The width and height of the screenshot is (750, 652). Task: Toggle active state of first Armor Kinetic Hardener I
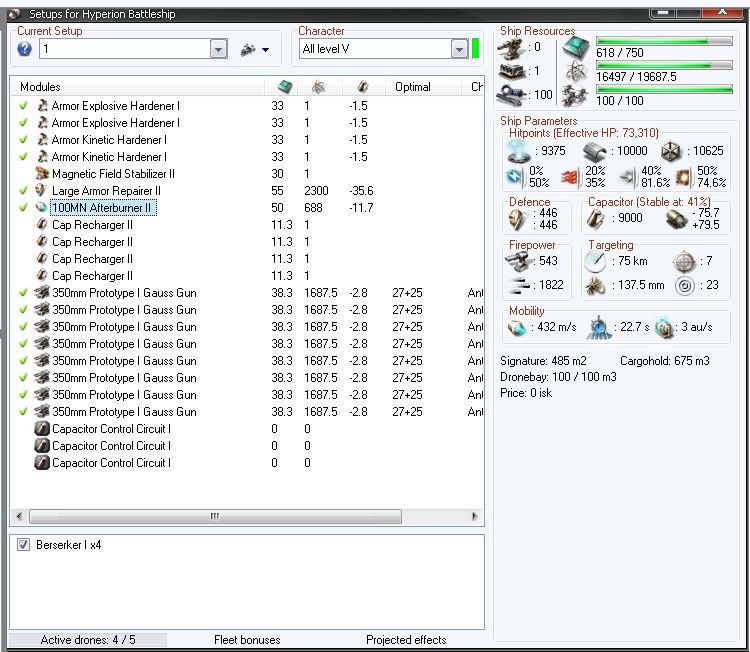[23, 140]
